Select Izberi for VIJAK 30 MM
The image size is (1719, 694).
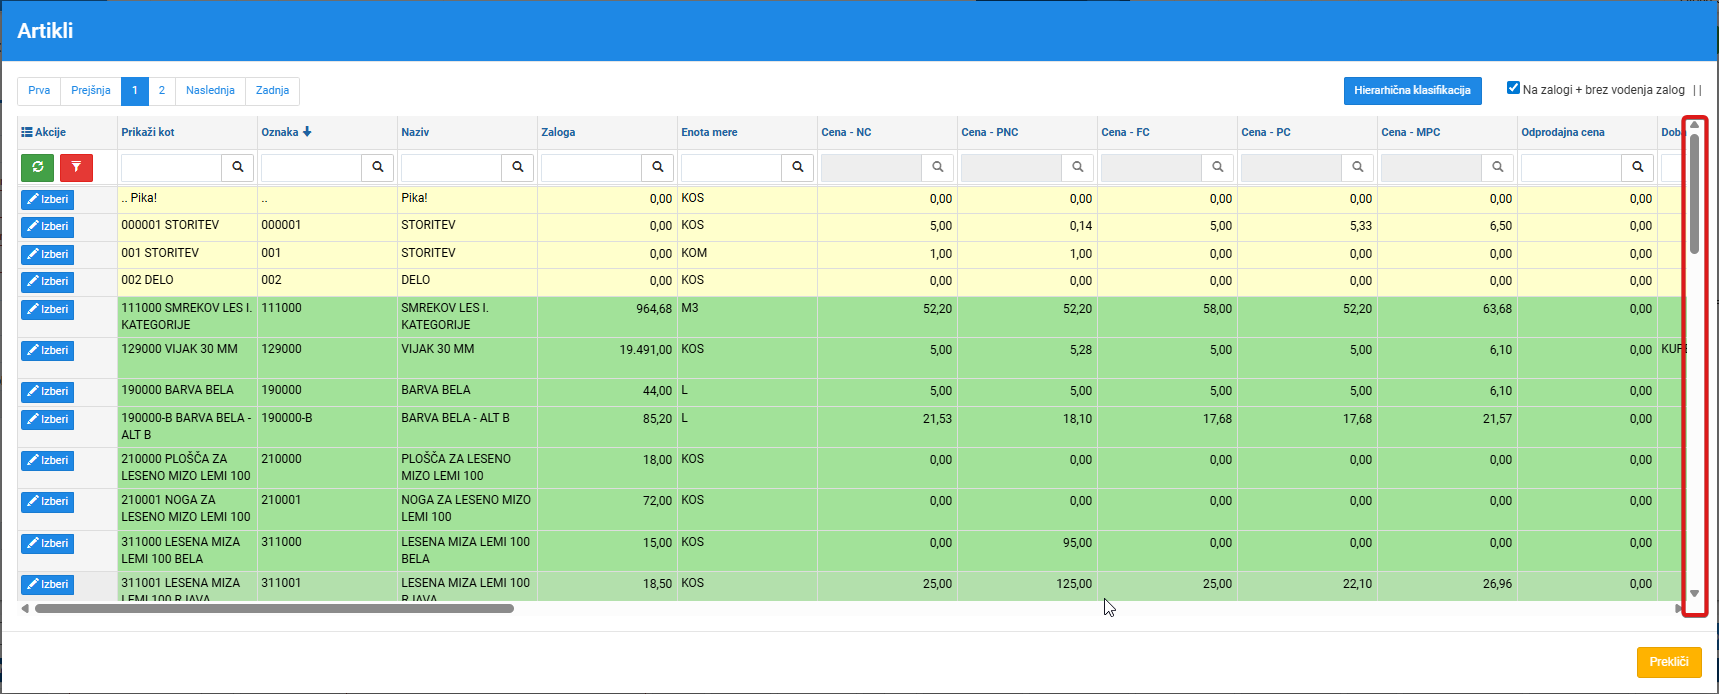[47, 351]
